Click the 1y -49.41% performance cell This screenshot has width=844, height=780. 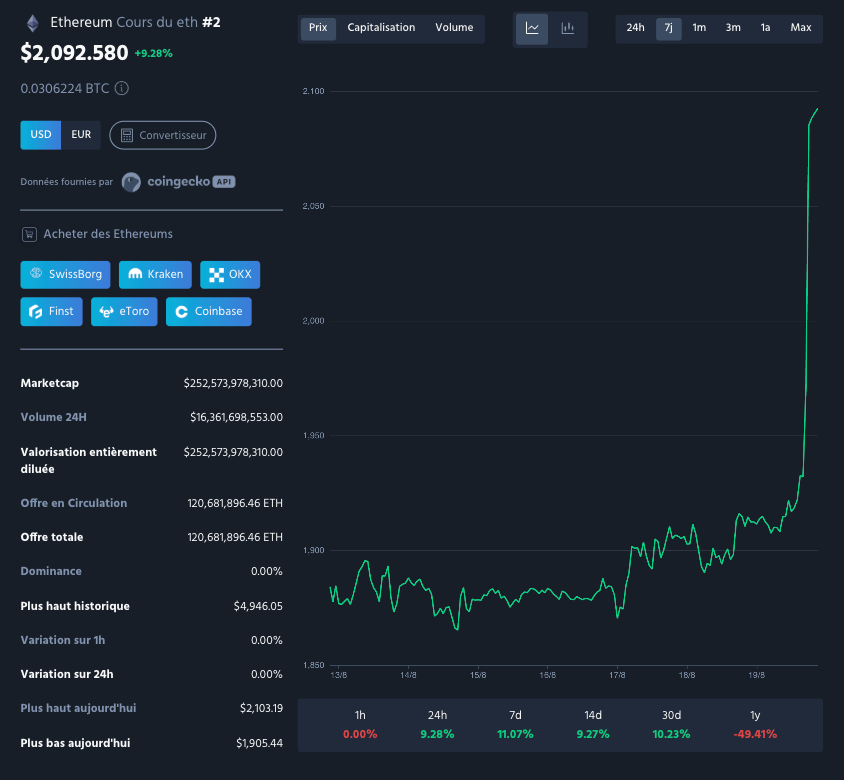pyautogui.click(x=755, y=725)
